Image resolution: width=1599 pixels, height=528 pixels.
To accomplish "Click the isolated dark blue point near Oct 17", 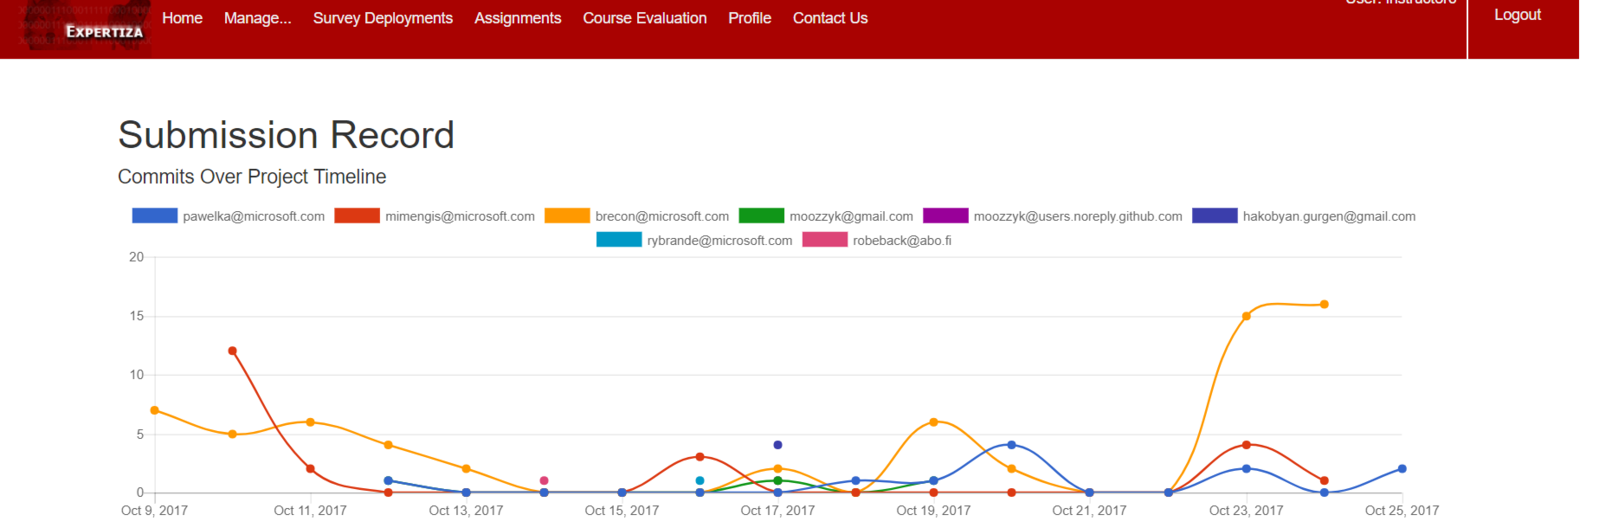I will click(x=778, y=445).
